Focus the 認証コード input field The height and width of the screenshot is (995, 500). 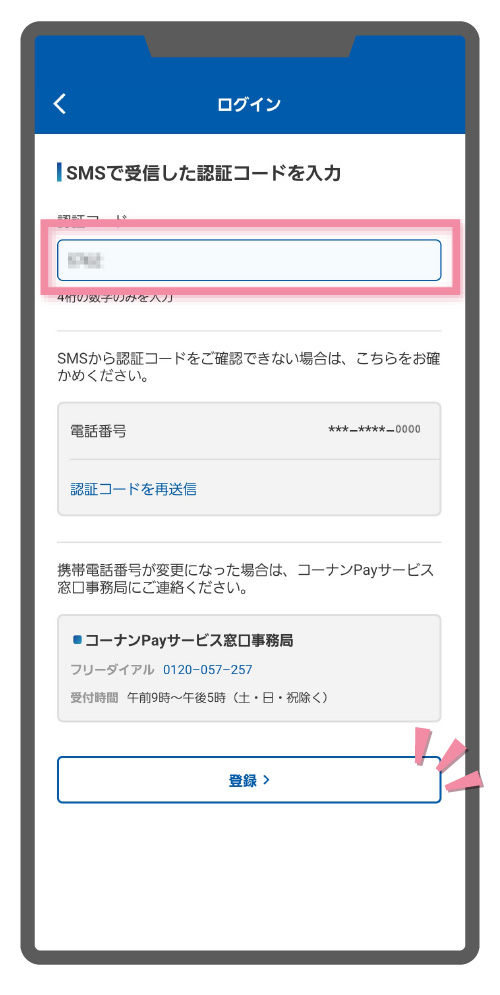(x=249, y=260)
